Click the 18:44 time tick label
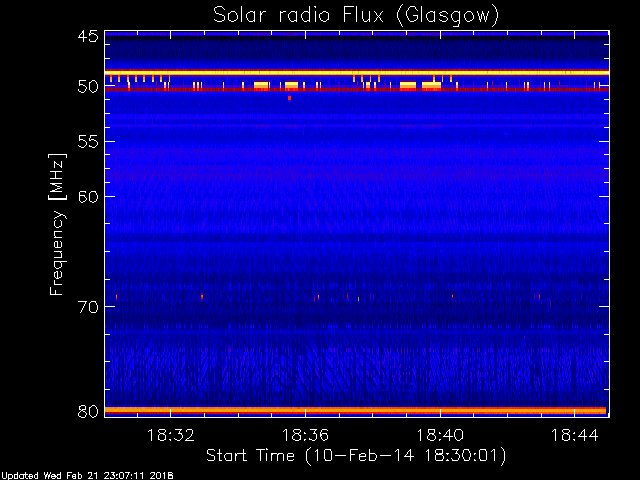 tap(575, 435)
